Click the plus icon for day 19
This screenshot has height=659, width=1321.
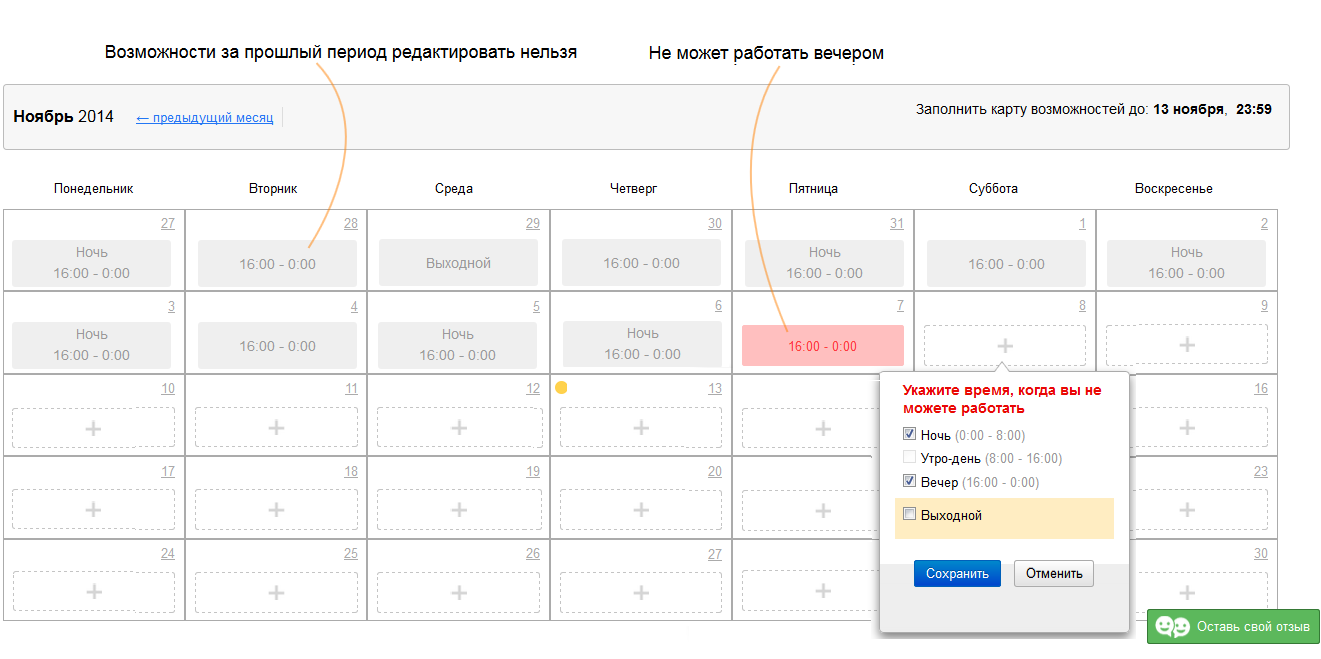(459, 510)
